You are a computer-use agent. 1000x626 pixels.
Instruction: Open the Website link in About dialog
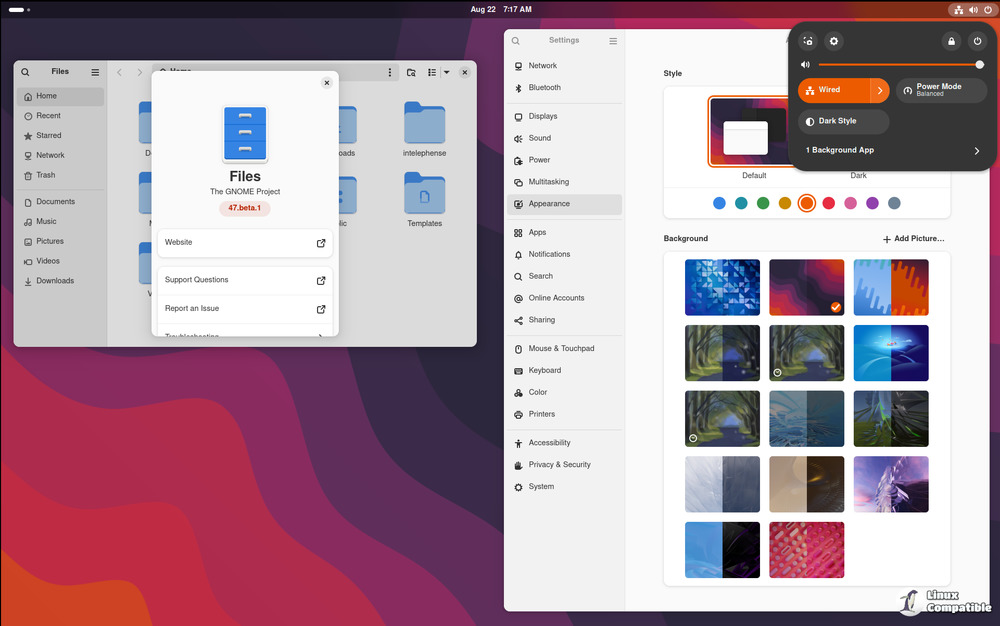click(244, 243)
